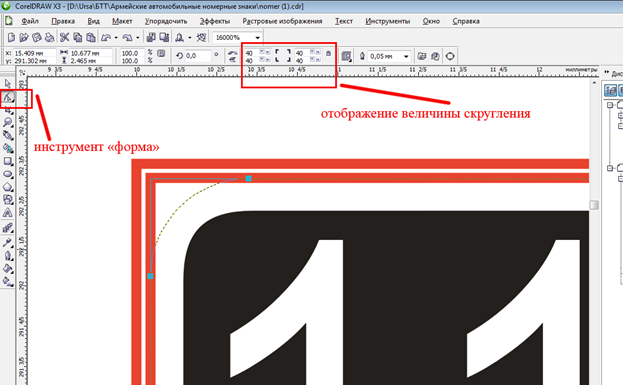Open the Вид menu
Image resolution: width=624 pixels, height=386 pixels.
pyautogui.click(x=94, y=21)
